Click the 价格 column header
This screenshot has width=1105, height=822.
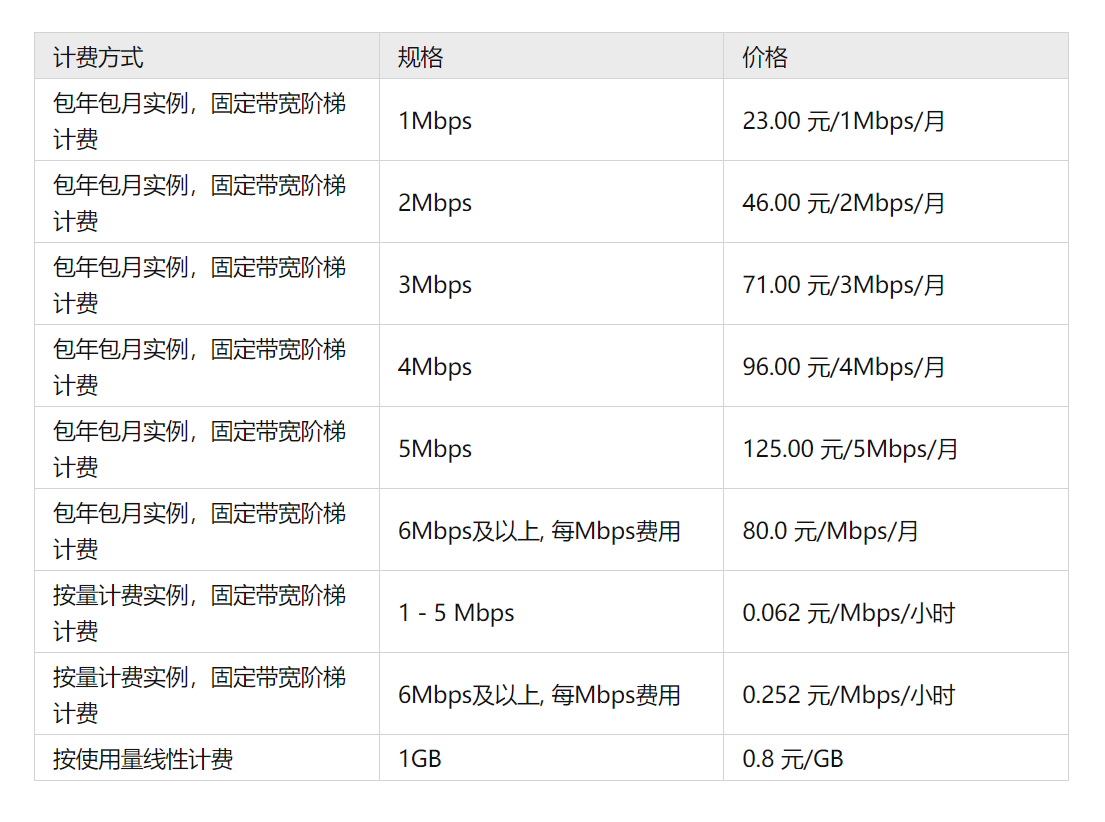[x=765, y=58]
